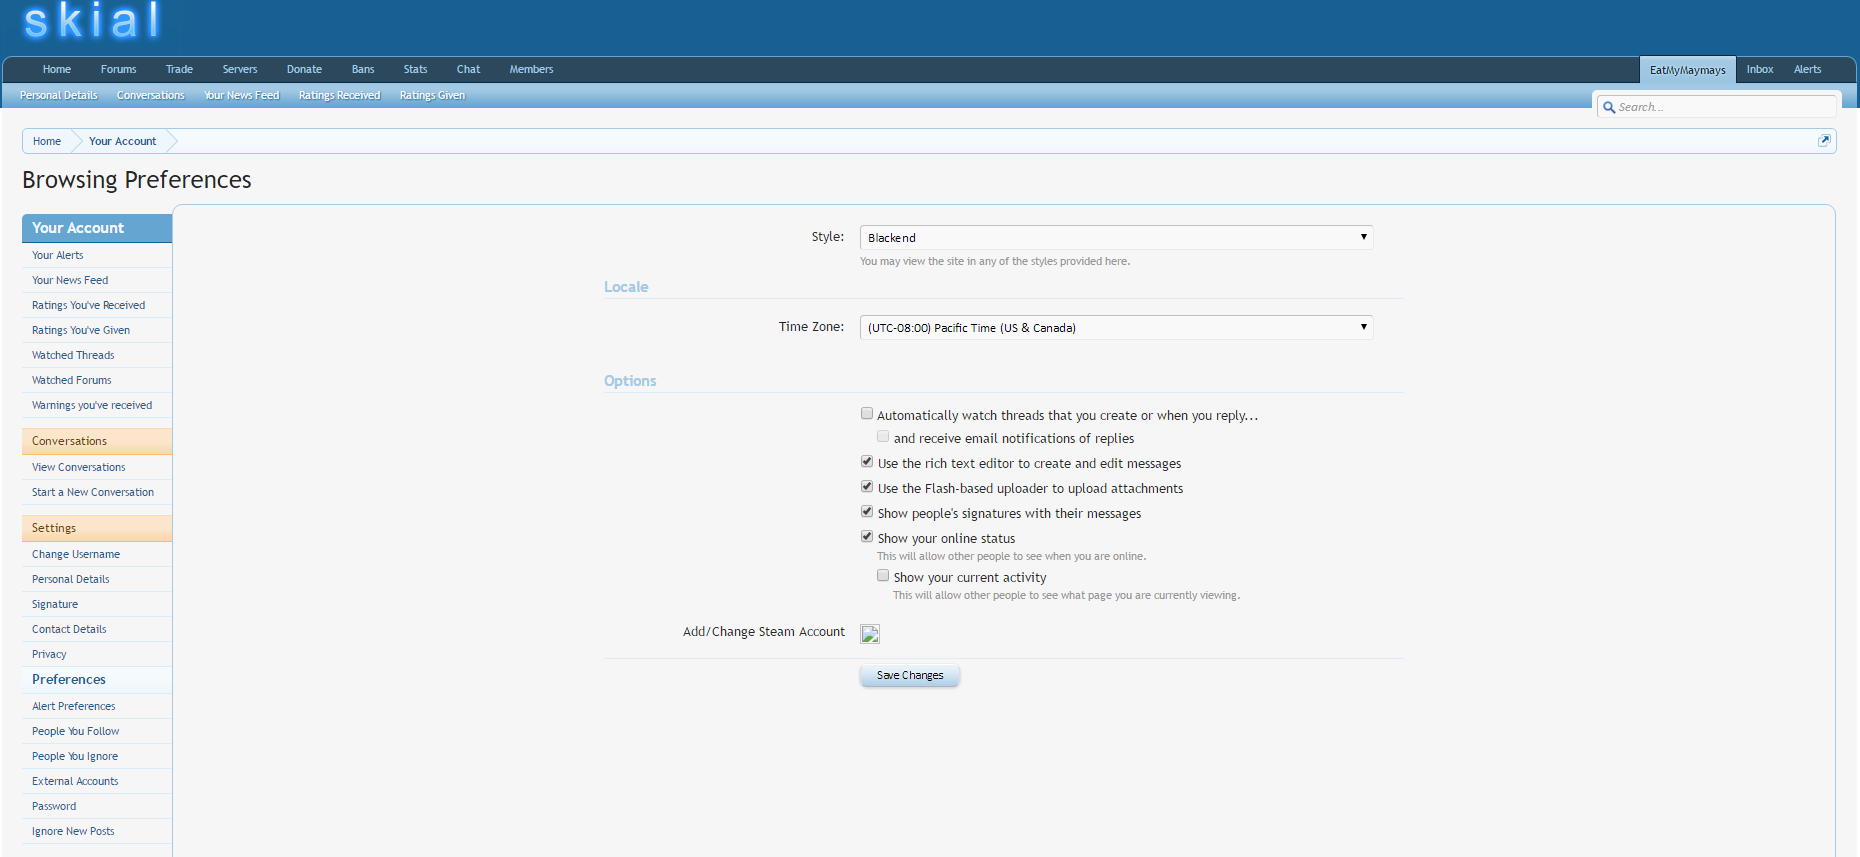Toggle receive email notifications of replies checkbox
Screen dimensions: 1860x857
tap(883, 437)
